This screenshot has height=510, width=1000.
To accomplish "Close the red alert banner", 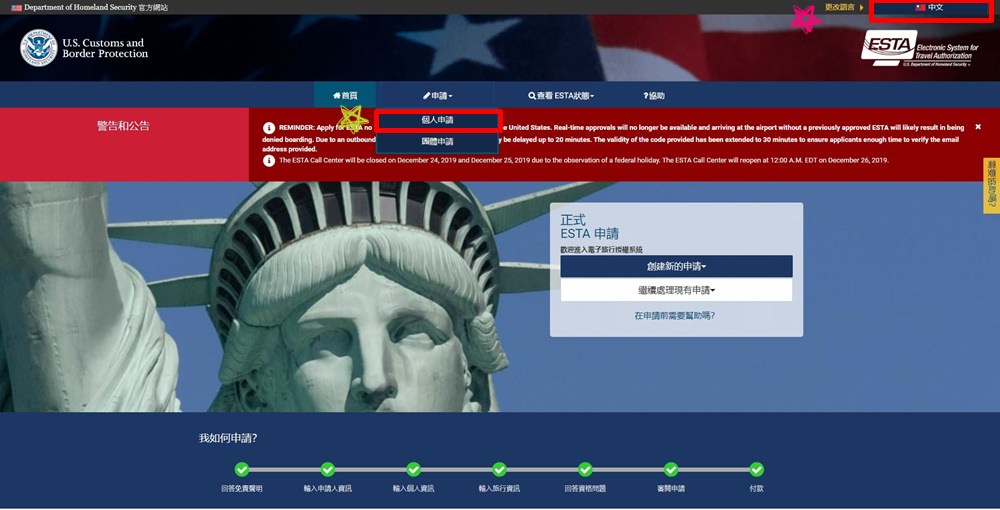I will click(978, 127).
